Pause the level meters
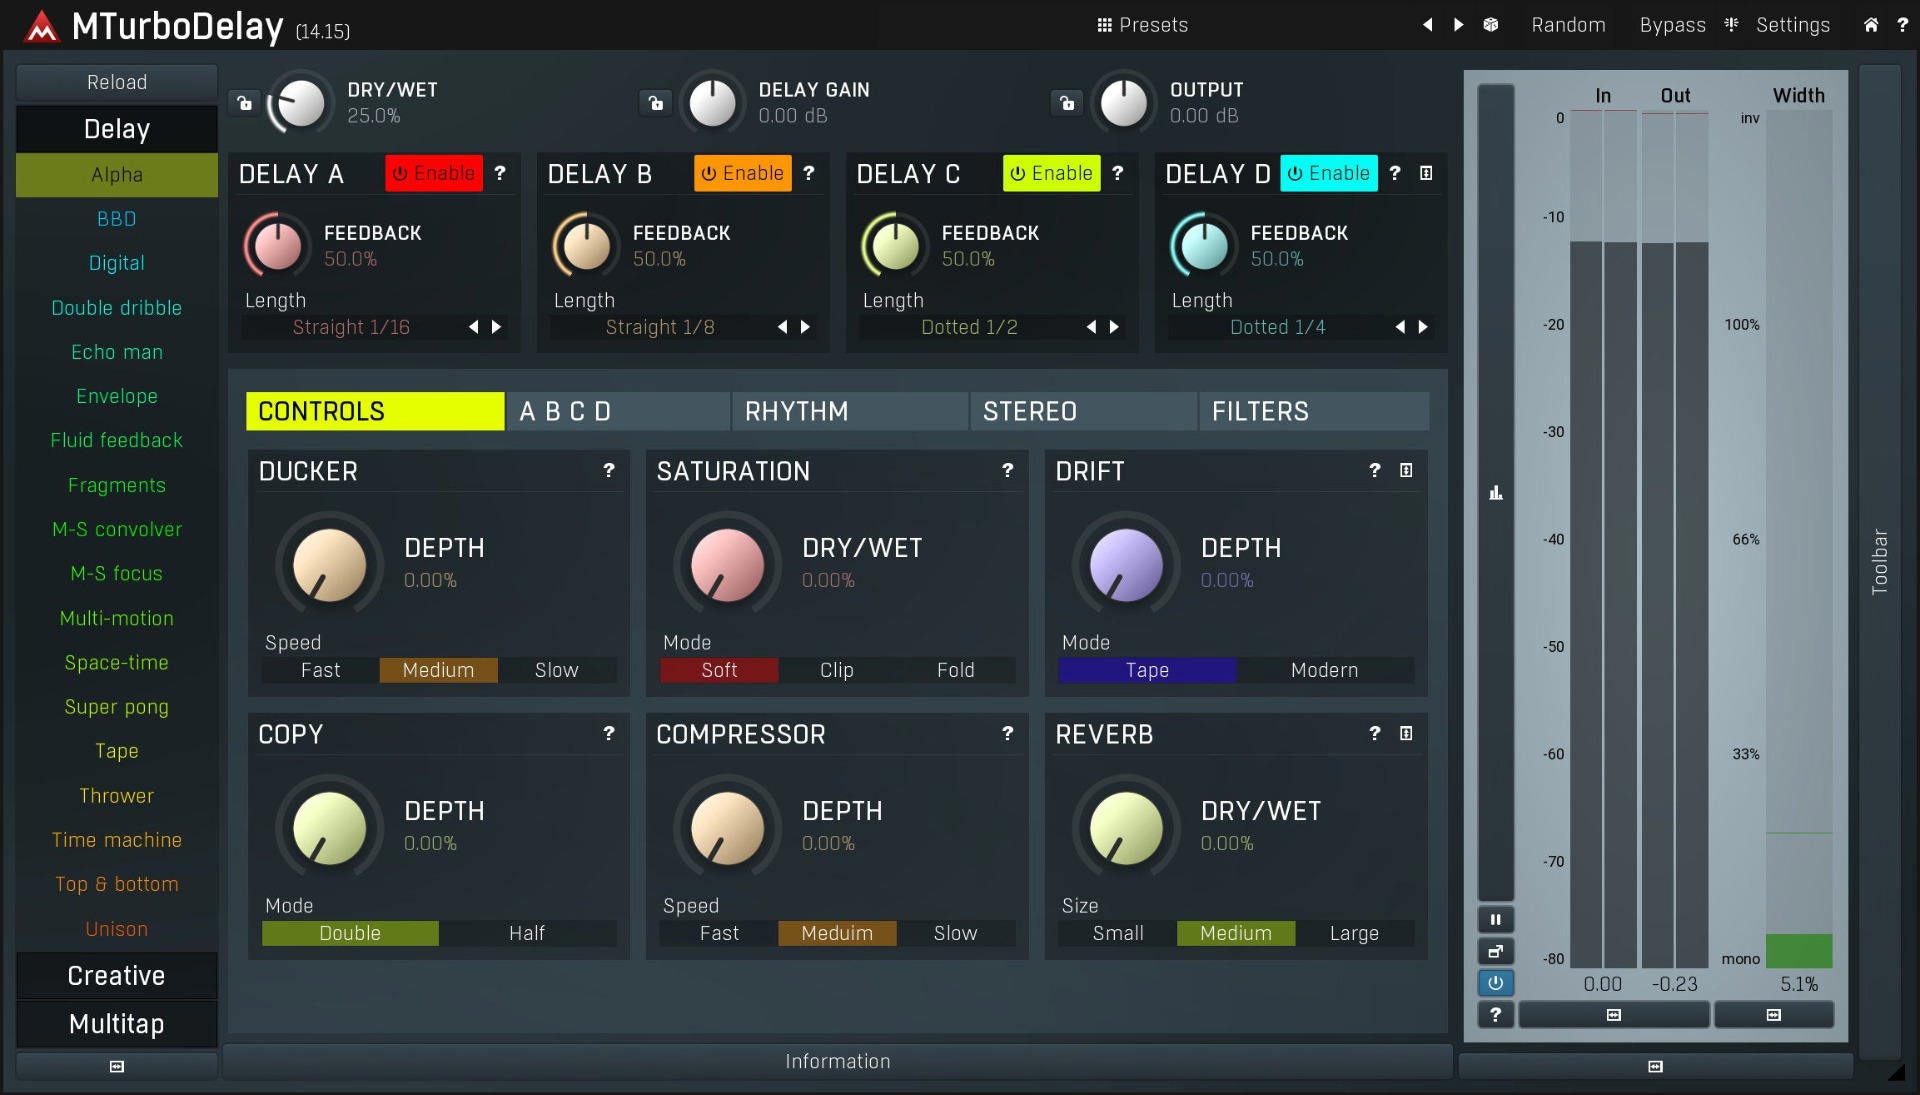The image size is (1920, 1095). pyautogui.click(x=1496, y=920)
